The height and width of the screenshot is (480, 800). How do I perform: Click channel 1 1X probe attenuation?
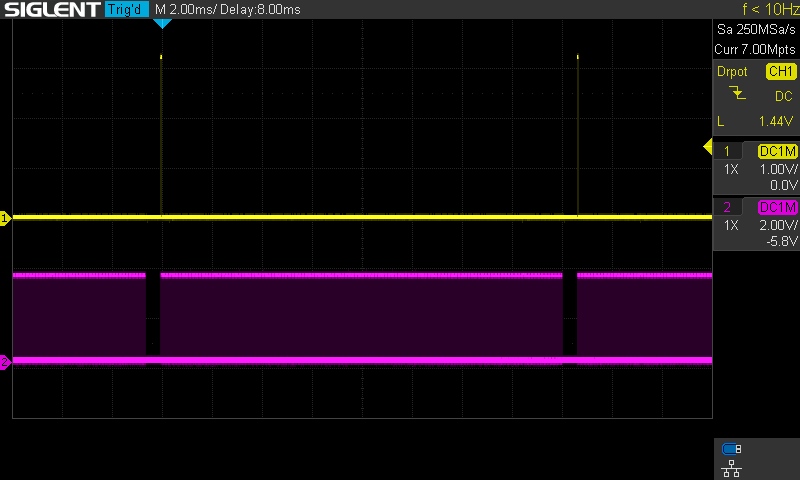click(731, 169)
